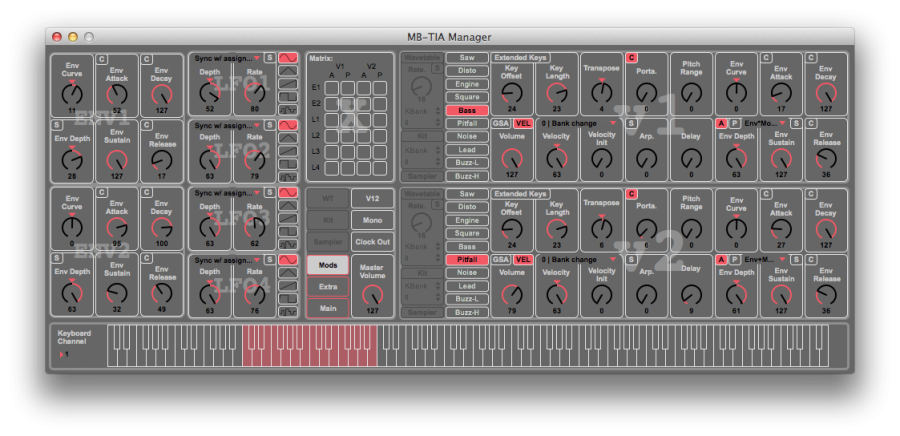This screenshot has height=436, width=900.
Task: Toggle the C button beside voice 1 Porta.
Action: 631,58
